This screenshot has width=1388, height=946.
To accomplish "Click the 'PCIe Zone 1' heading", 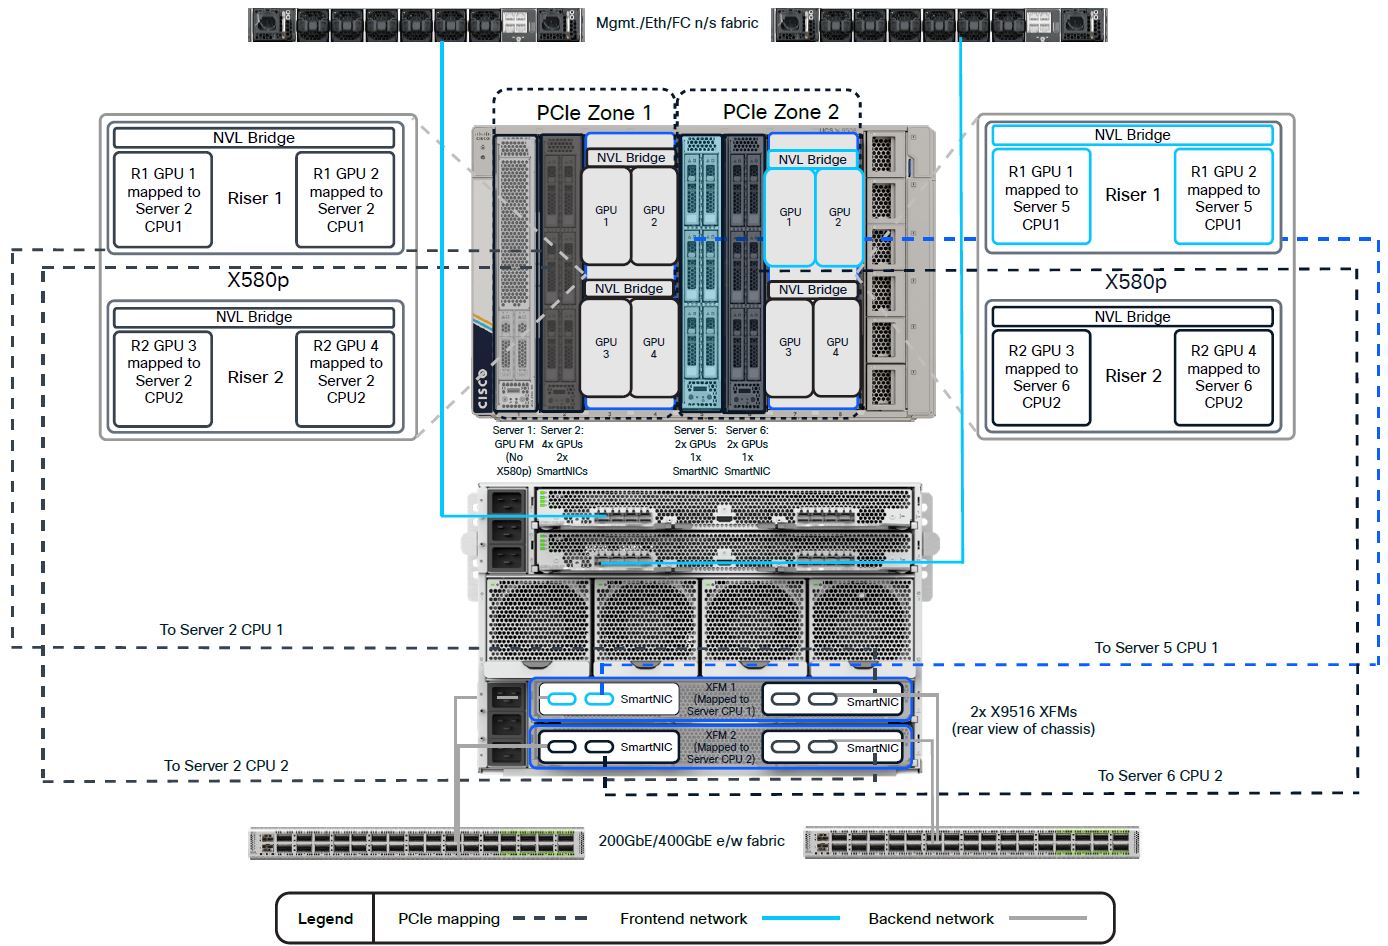I will coord(594,113).
